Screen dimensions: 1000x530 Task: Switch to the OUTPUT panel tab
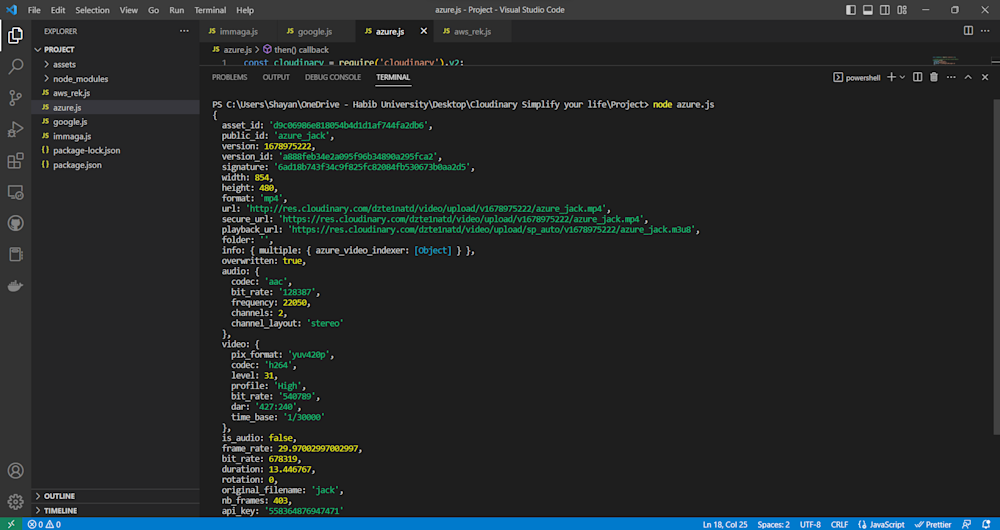tap(276, 77)
